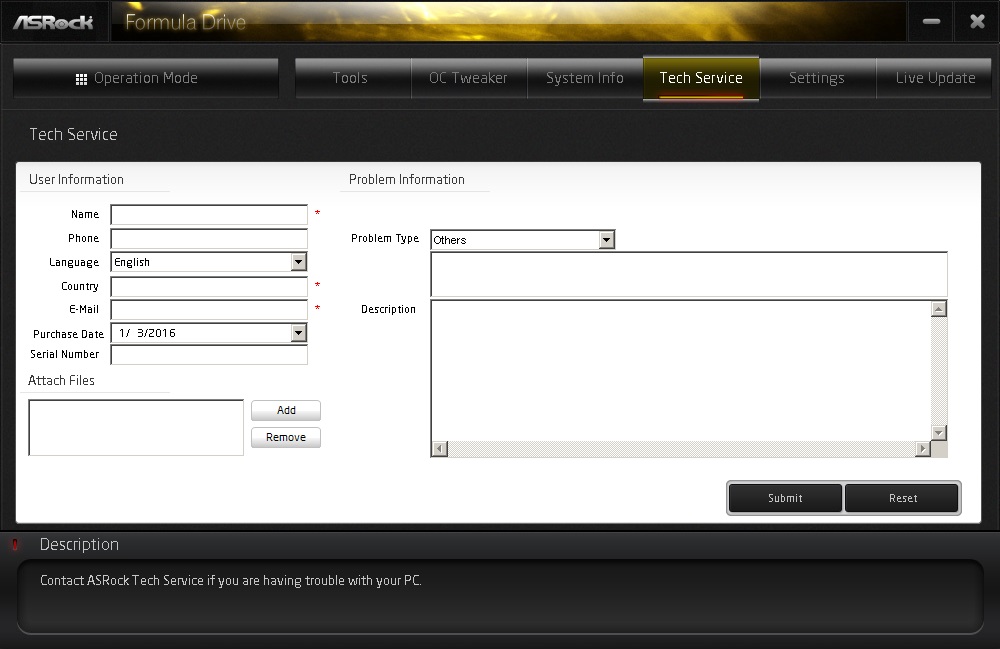Image resolution: width=1000 pixels, height=649 pixels.
Task: Click the English language value
Action: tap(132, 262)
